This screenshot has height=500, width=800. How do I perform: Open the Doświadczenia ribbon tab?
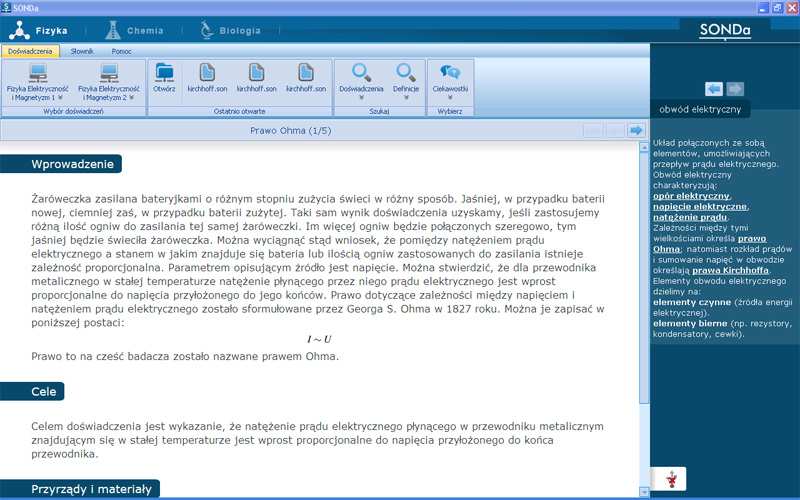pyautogui.click(x=30, y=52)
